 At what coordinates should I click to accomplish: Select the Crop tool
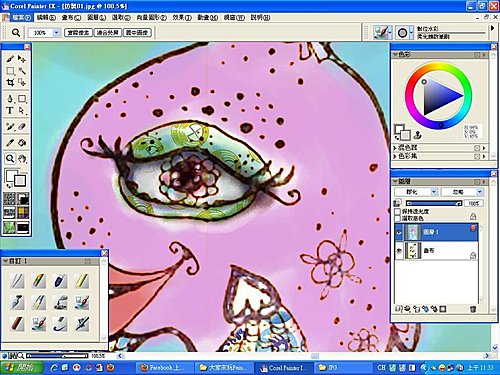coord(10,82)
